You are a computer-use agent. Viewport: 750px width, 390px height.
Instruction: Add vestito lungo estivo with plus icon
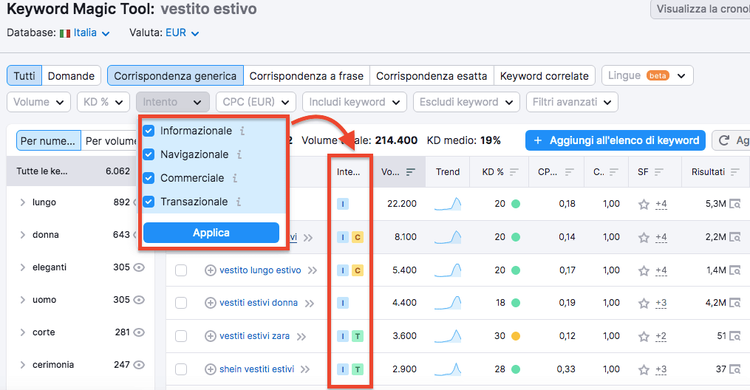click(x=210, y=270)
